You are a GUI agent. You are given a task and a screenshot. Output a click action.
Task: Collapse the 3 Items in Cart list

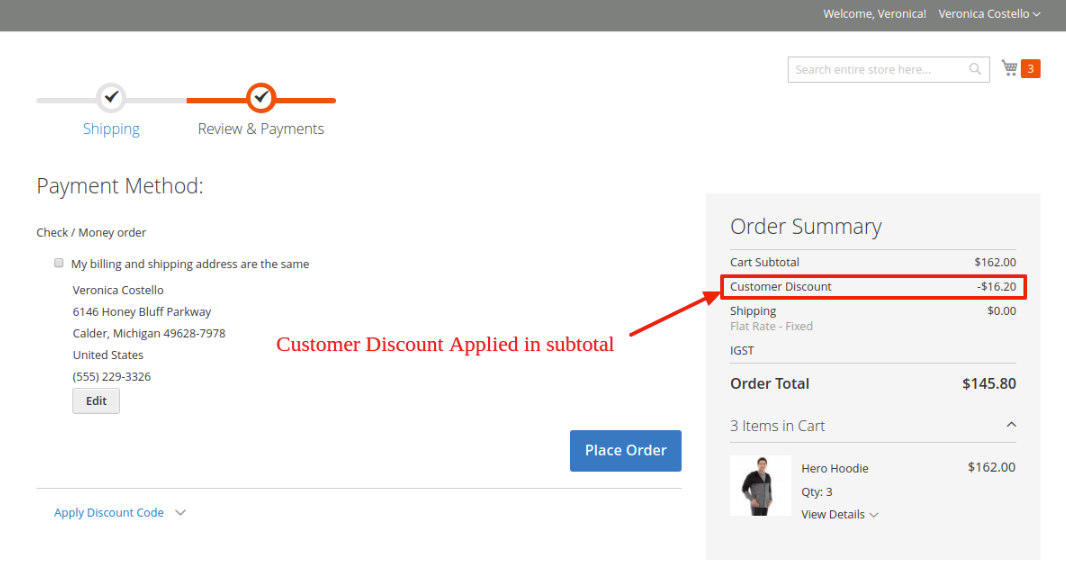point(1011,425)
